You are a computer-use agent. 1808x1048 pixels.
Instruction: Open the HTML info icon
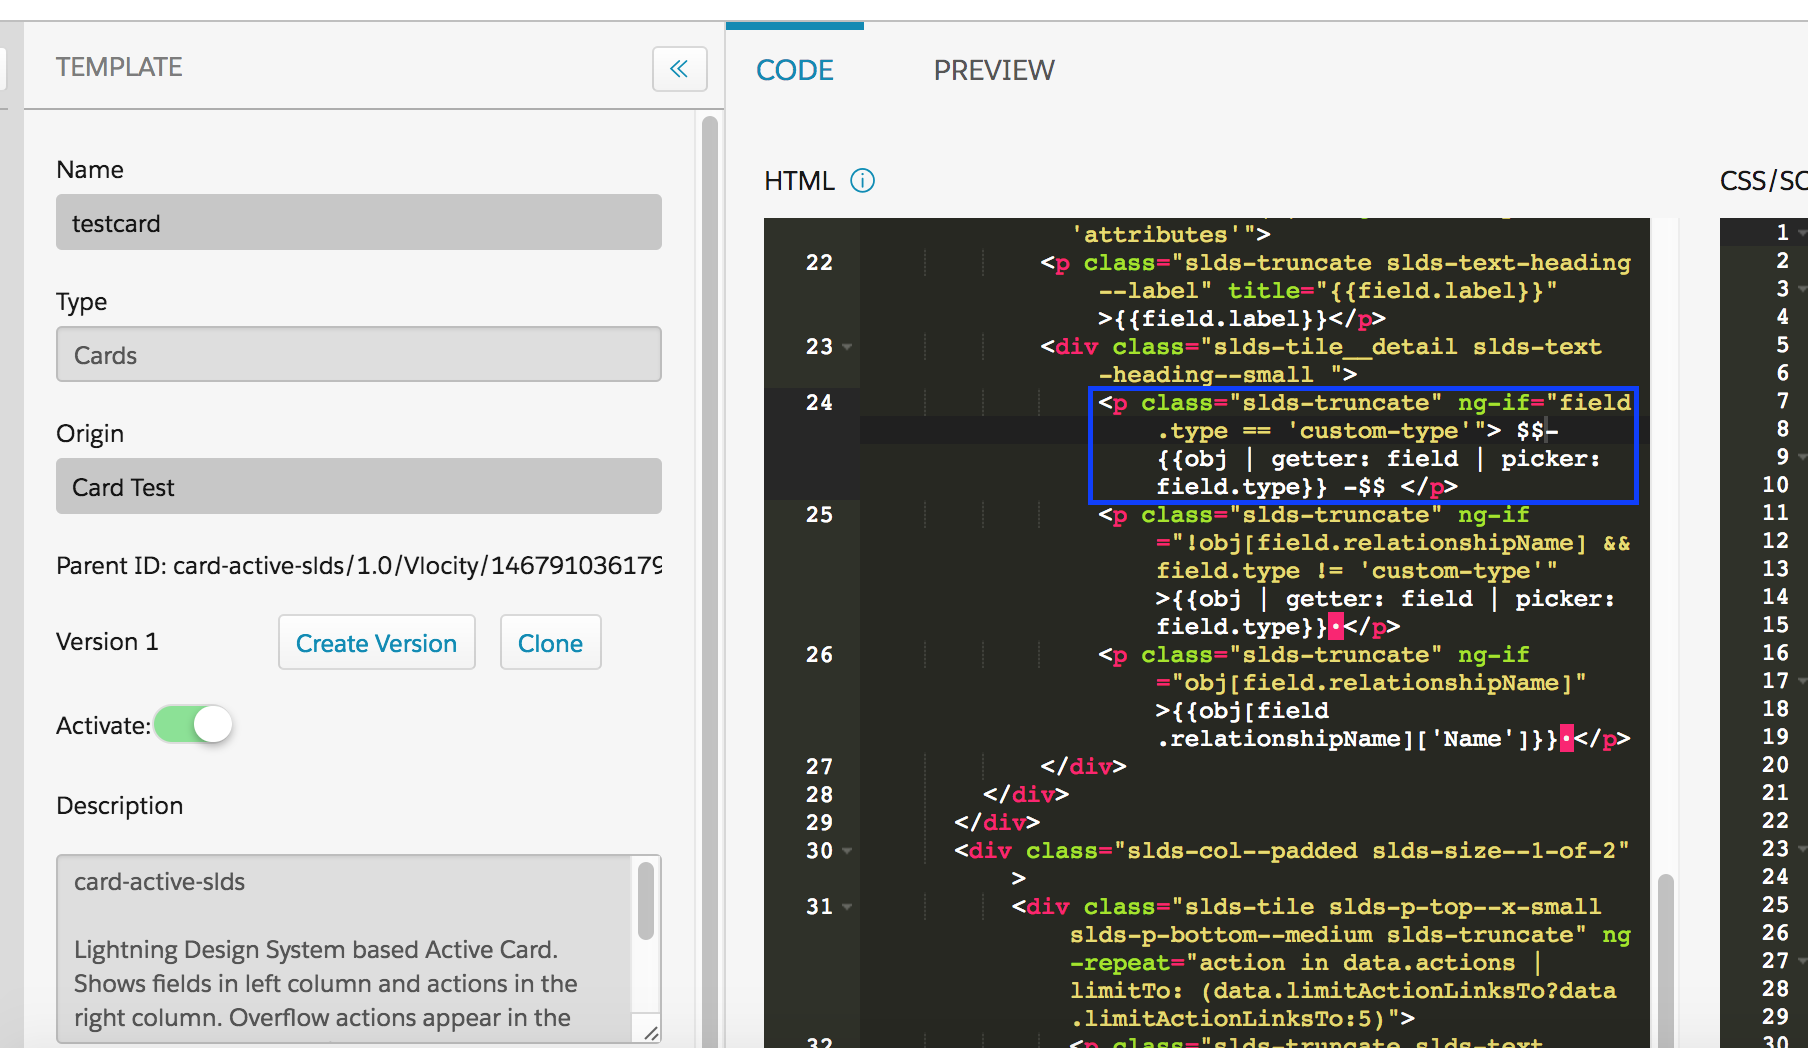[x=862, y=181]
